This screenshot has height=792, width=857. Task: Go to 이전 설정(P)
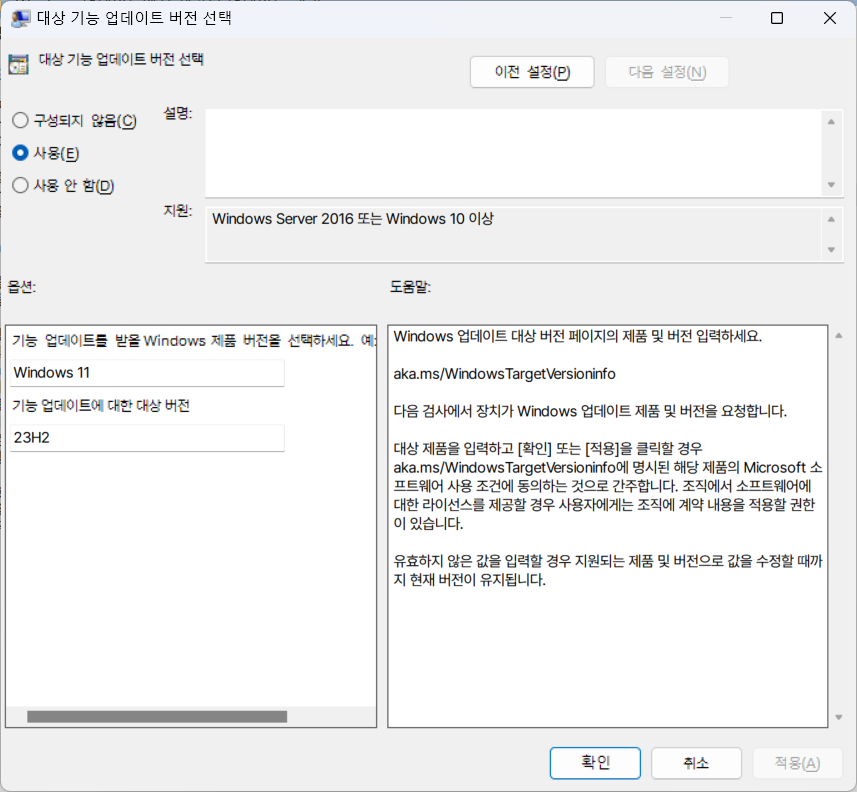click(x=532, y=72)
